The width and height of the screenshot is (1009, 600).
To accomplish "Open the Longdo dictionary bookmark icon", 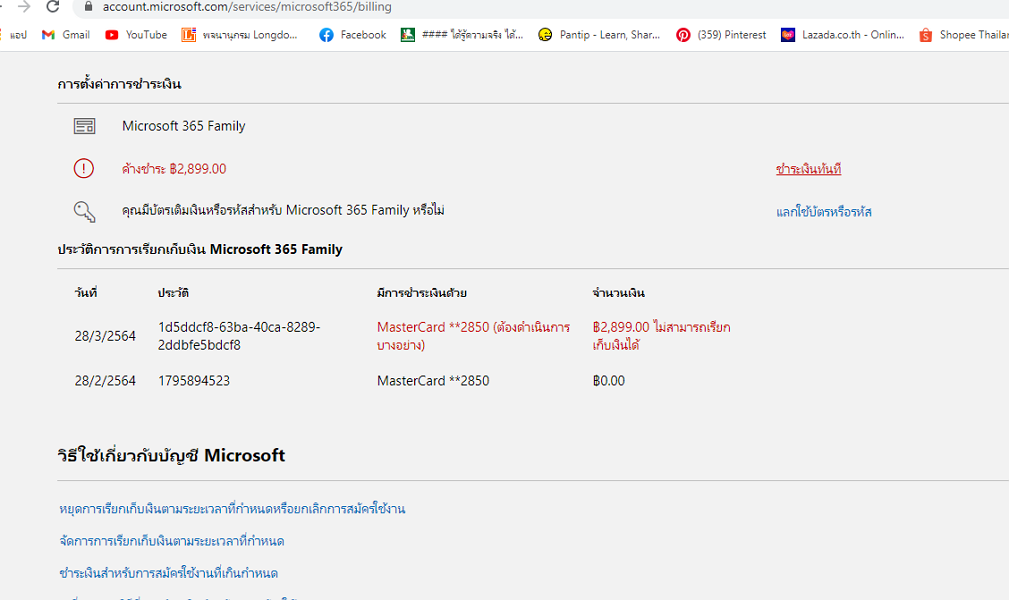I will pos(188,35).
